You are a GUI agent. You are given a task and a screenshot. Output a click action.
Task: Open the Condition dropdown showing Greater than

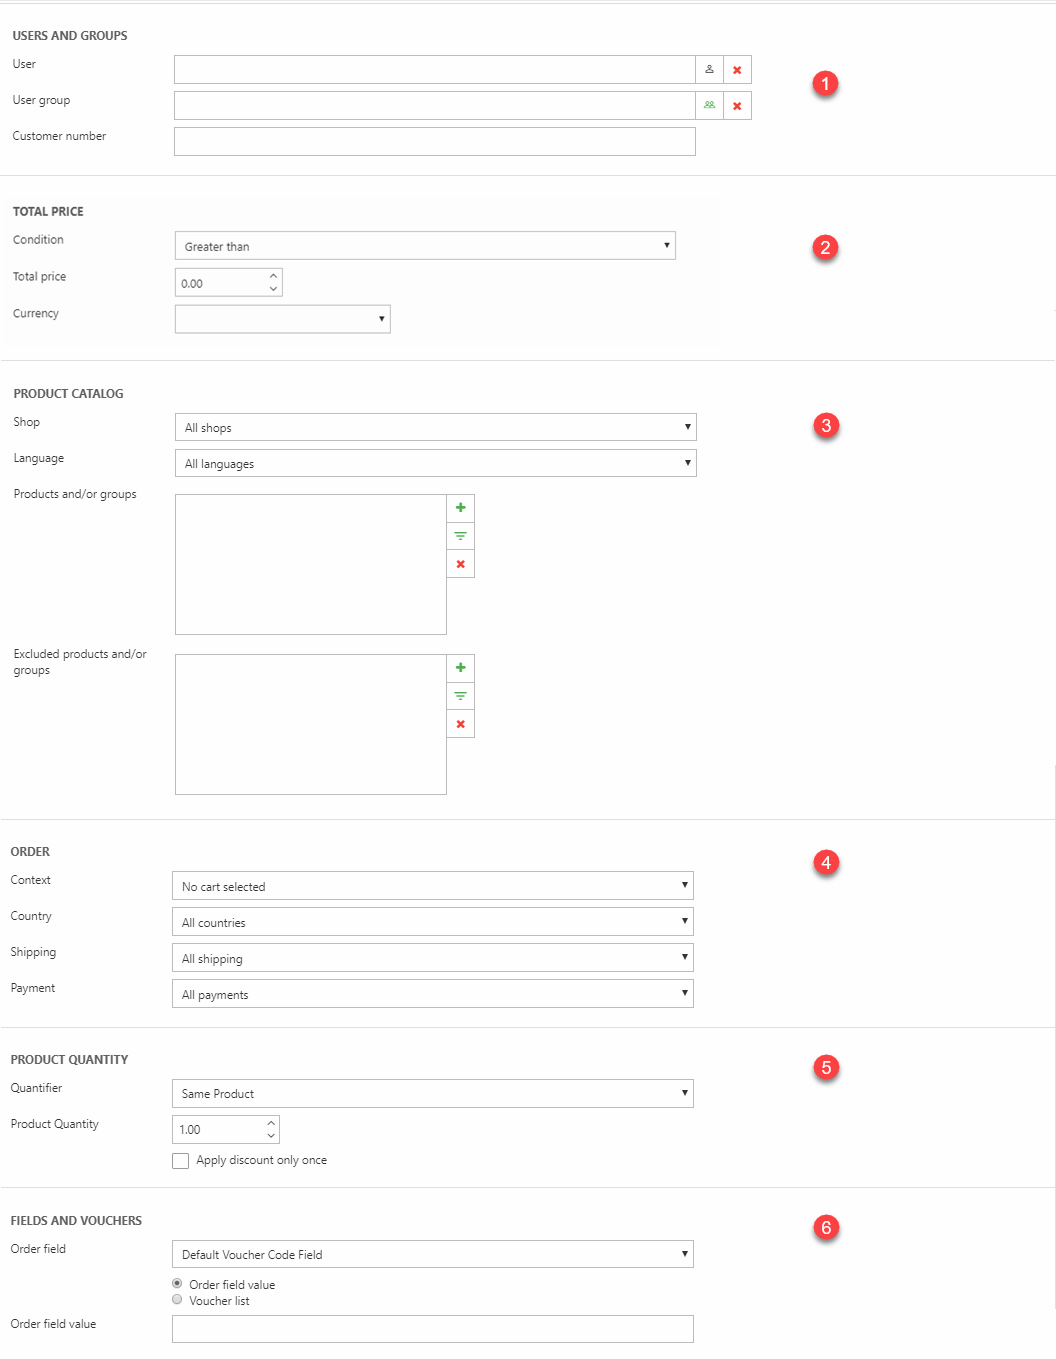425,246
